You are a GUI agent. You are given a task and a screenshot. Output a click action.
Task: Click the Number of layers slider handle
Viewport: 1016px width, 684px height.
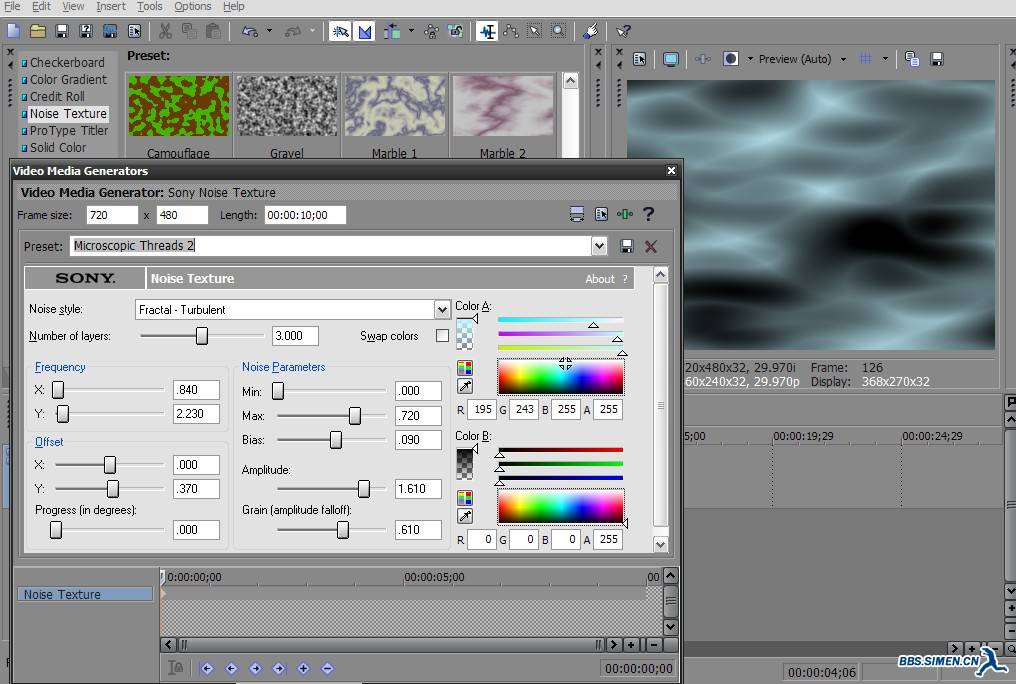point(202,336)
